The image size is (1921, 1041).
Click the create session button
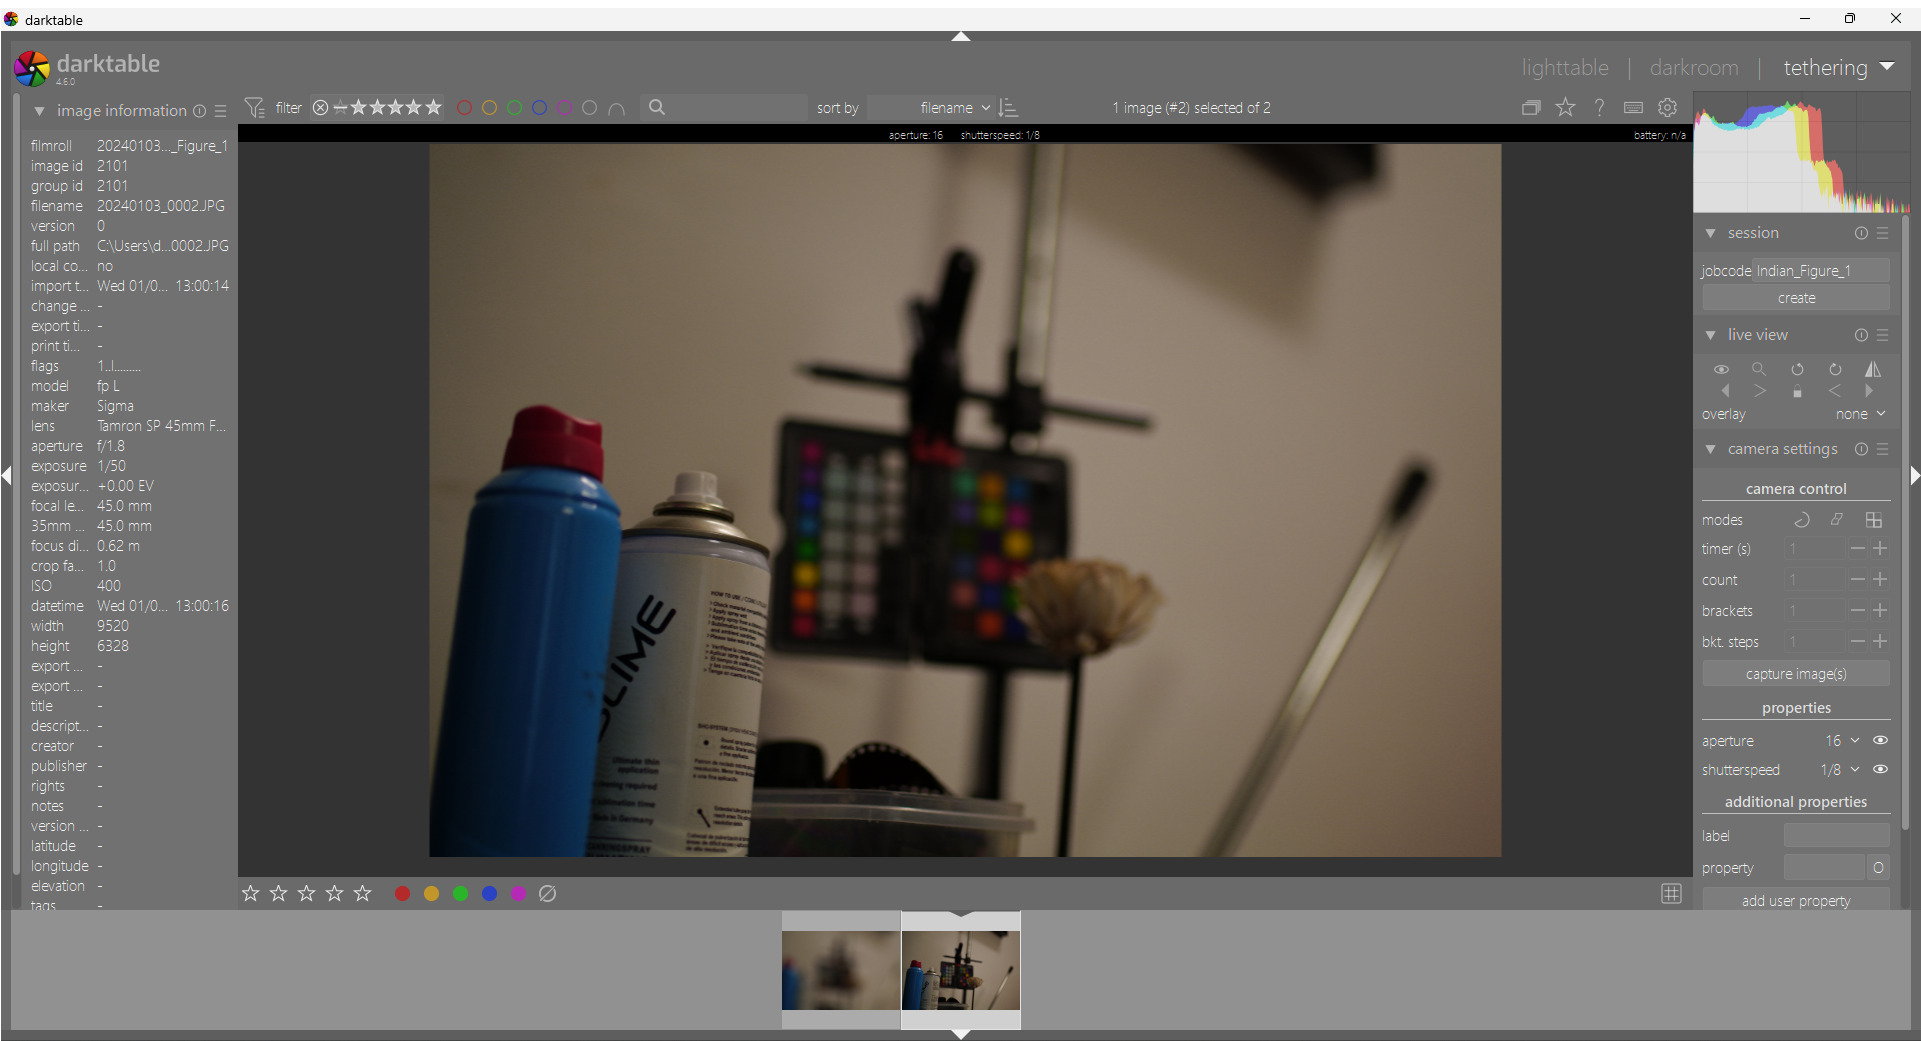1796,298
